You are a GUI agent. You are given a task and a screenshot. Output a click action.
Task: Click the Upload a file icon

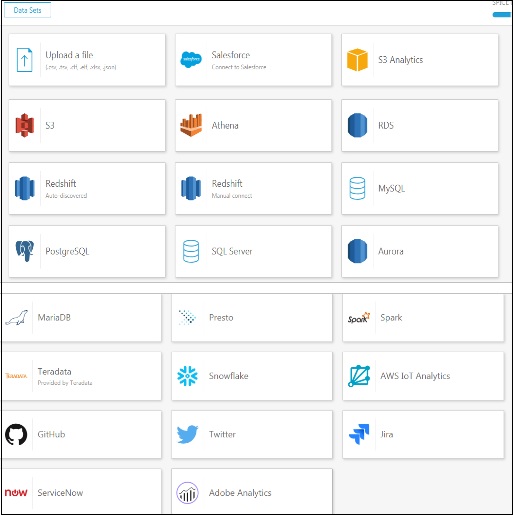pos(24,60)
